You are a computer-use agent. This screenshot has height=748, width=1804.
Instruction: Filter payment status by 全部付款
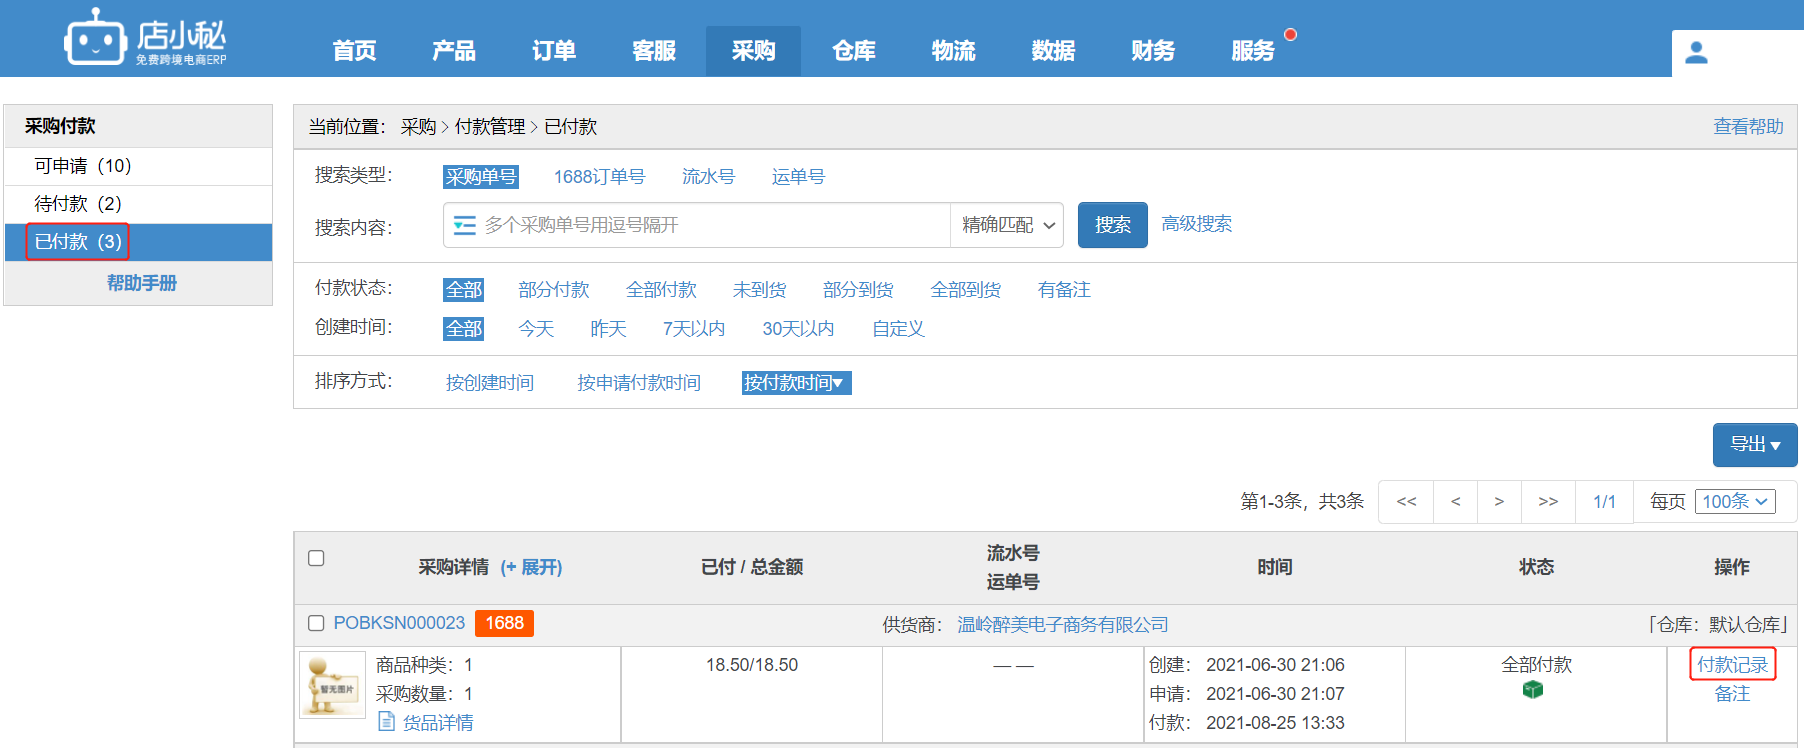click(661, 290)
